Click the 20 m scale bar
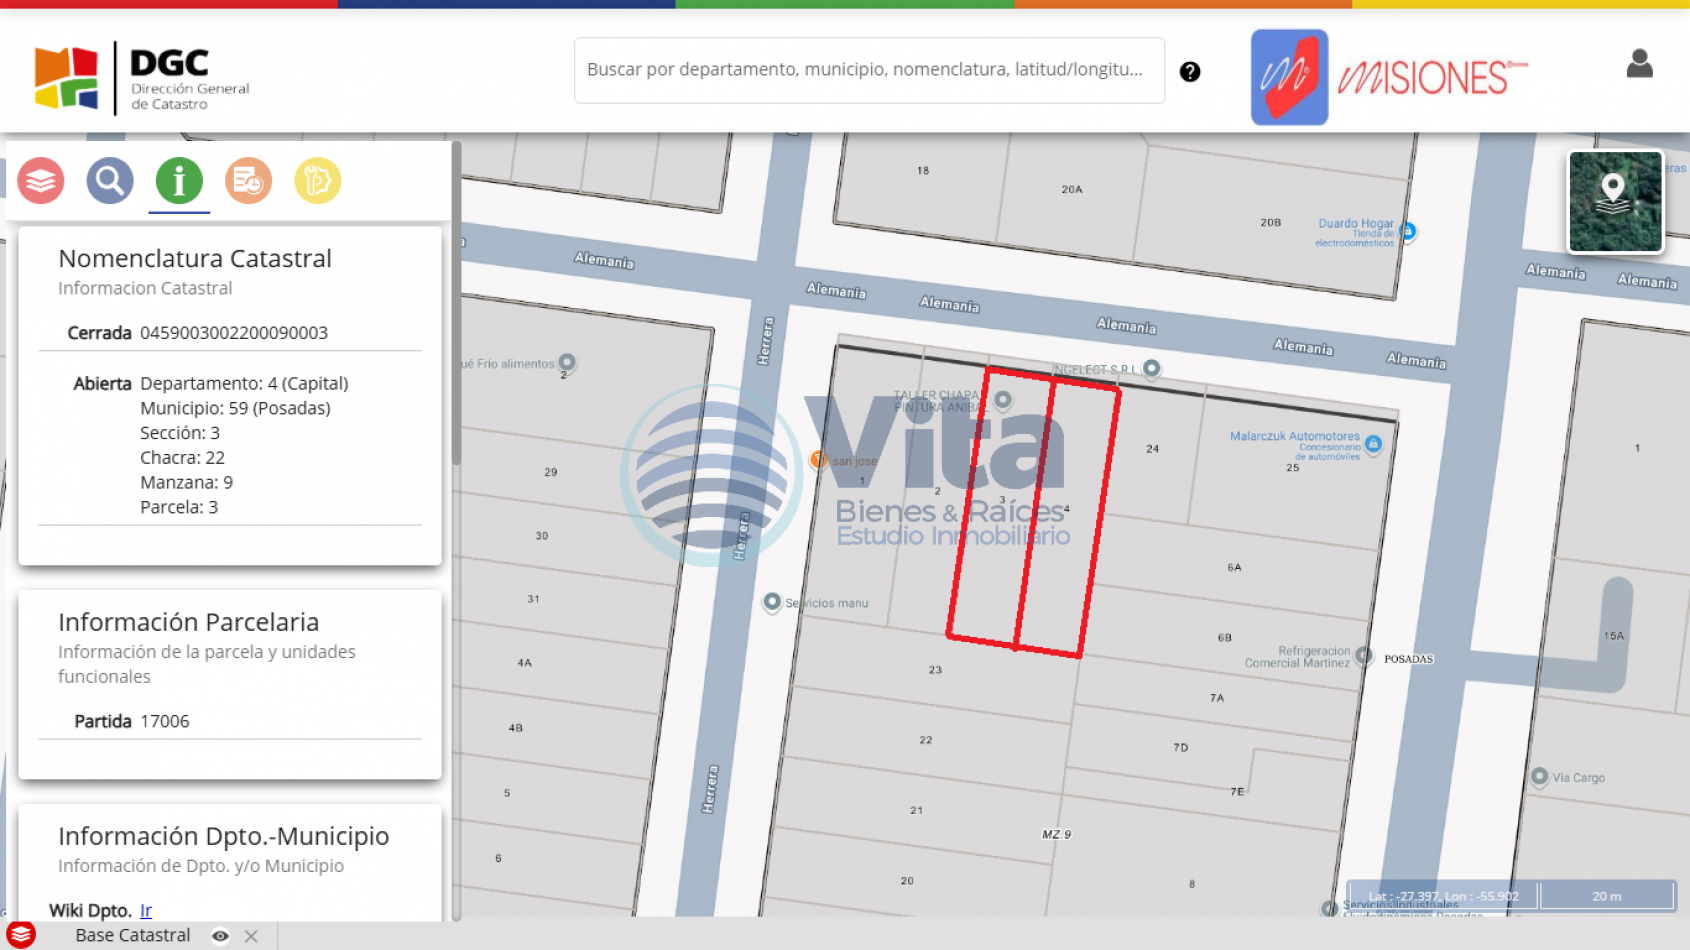The width and height of the screenshot is (1690, 950). [x=1607, y=896]
